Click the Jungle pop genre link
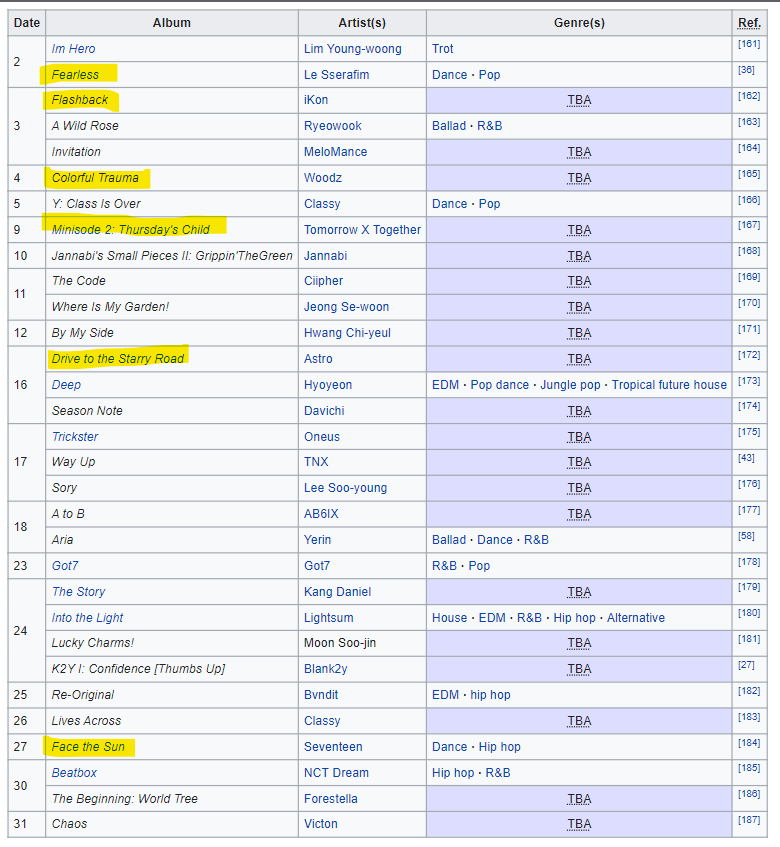The width and height of the screenshot is (780, 847). (x=570, y=385)
